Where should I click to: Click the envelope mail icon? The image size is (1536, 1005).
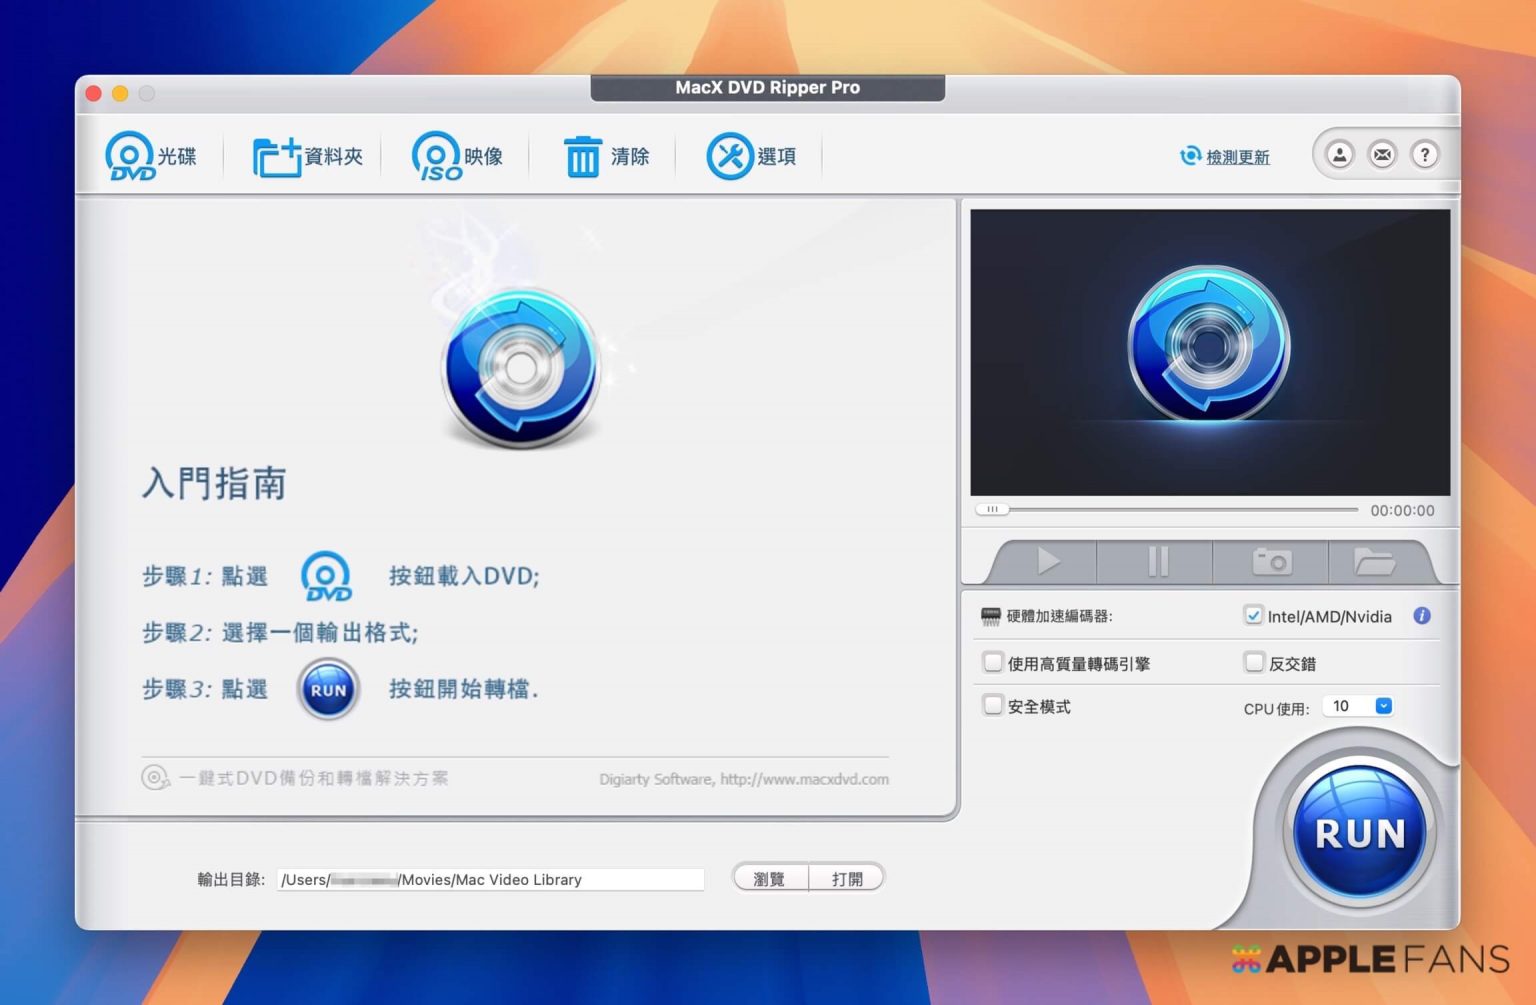[x=1382, y=155]
